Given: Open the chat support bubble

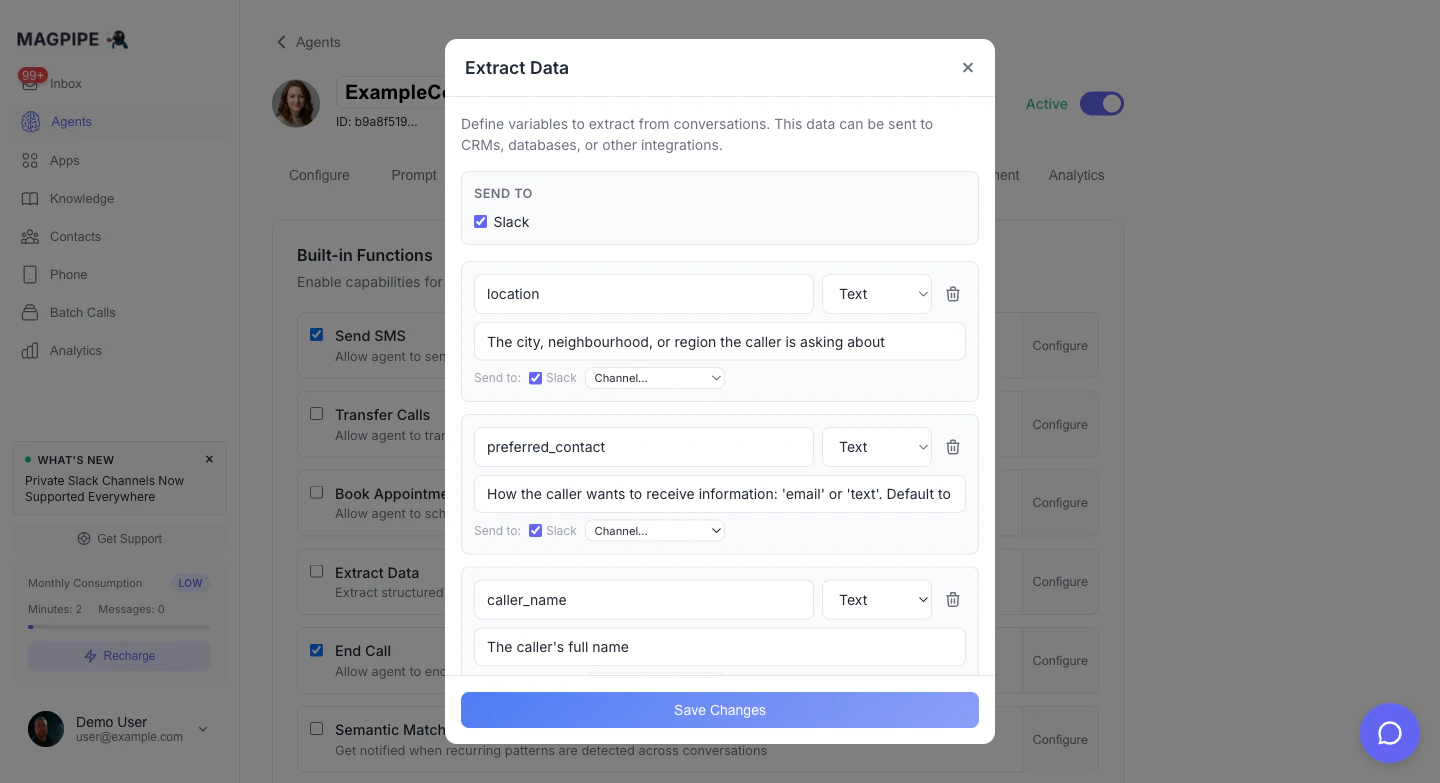Looking at the screenshot, I should (1389, 733).
